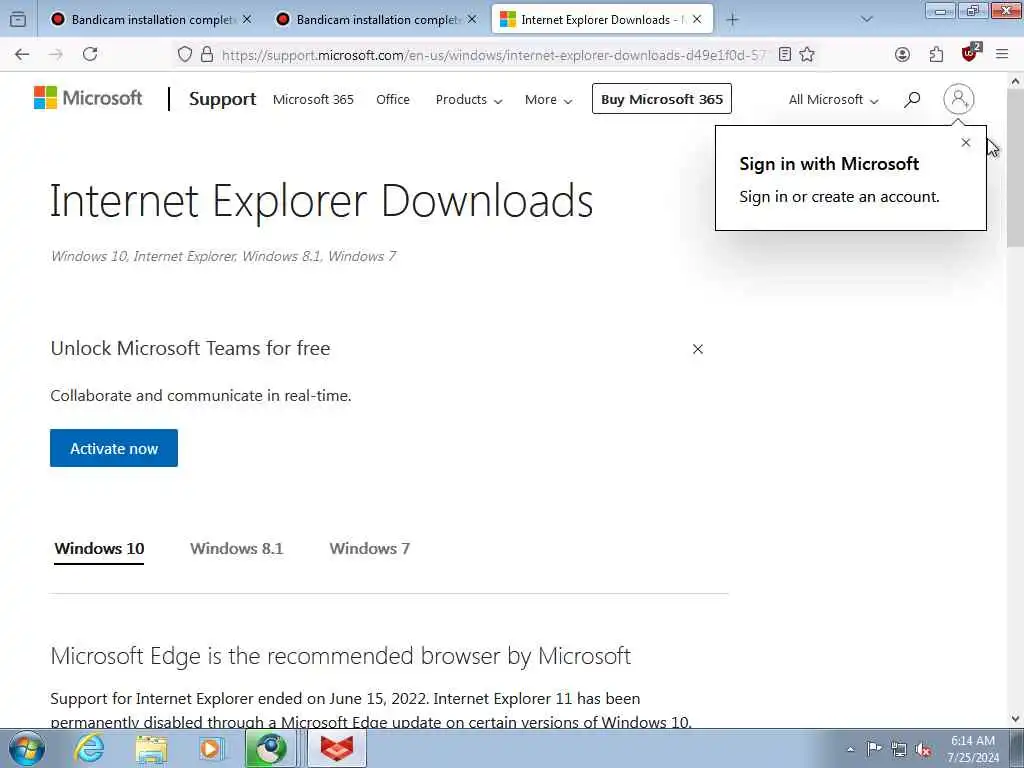Click the forward navigation arrow
The width and height of the screenshot is (1024, 768).
[56, 55]
